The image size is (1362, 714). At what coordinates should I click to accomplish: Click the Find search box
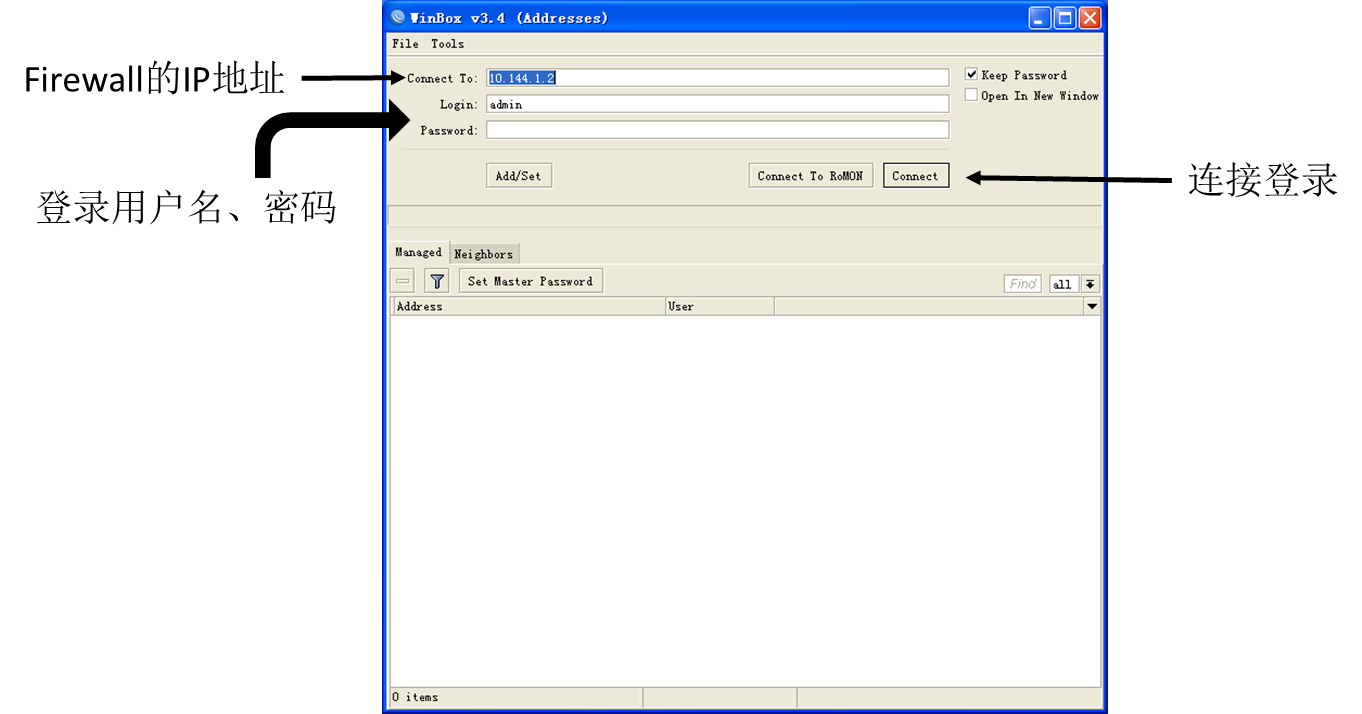[1022, 284]
